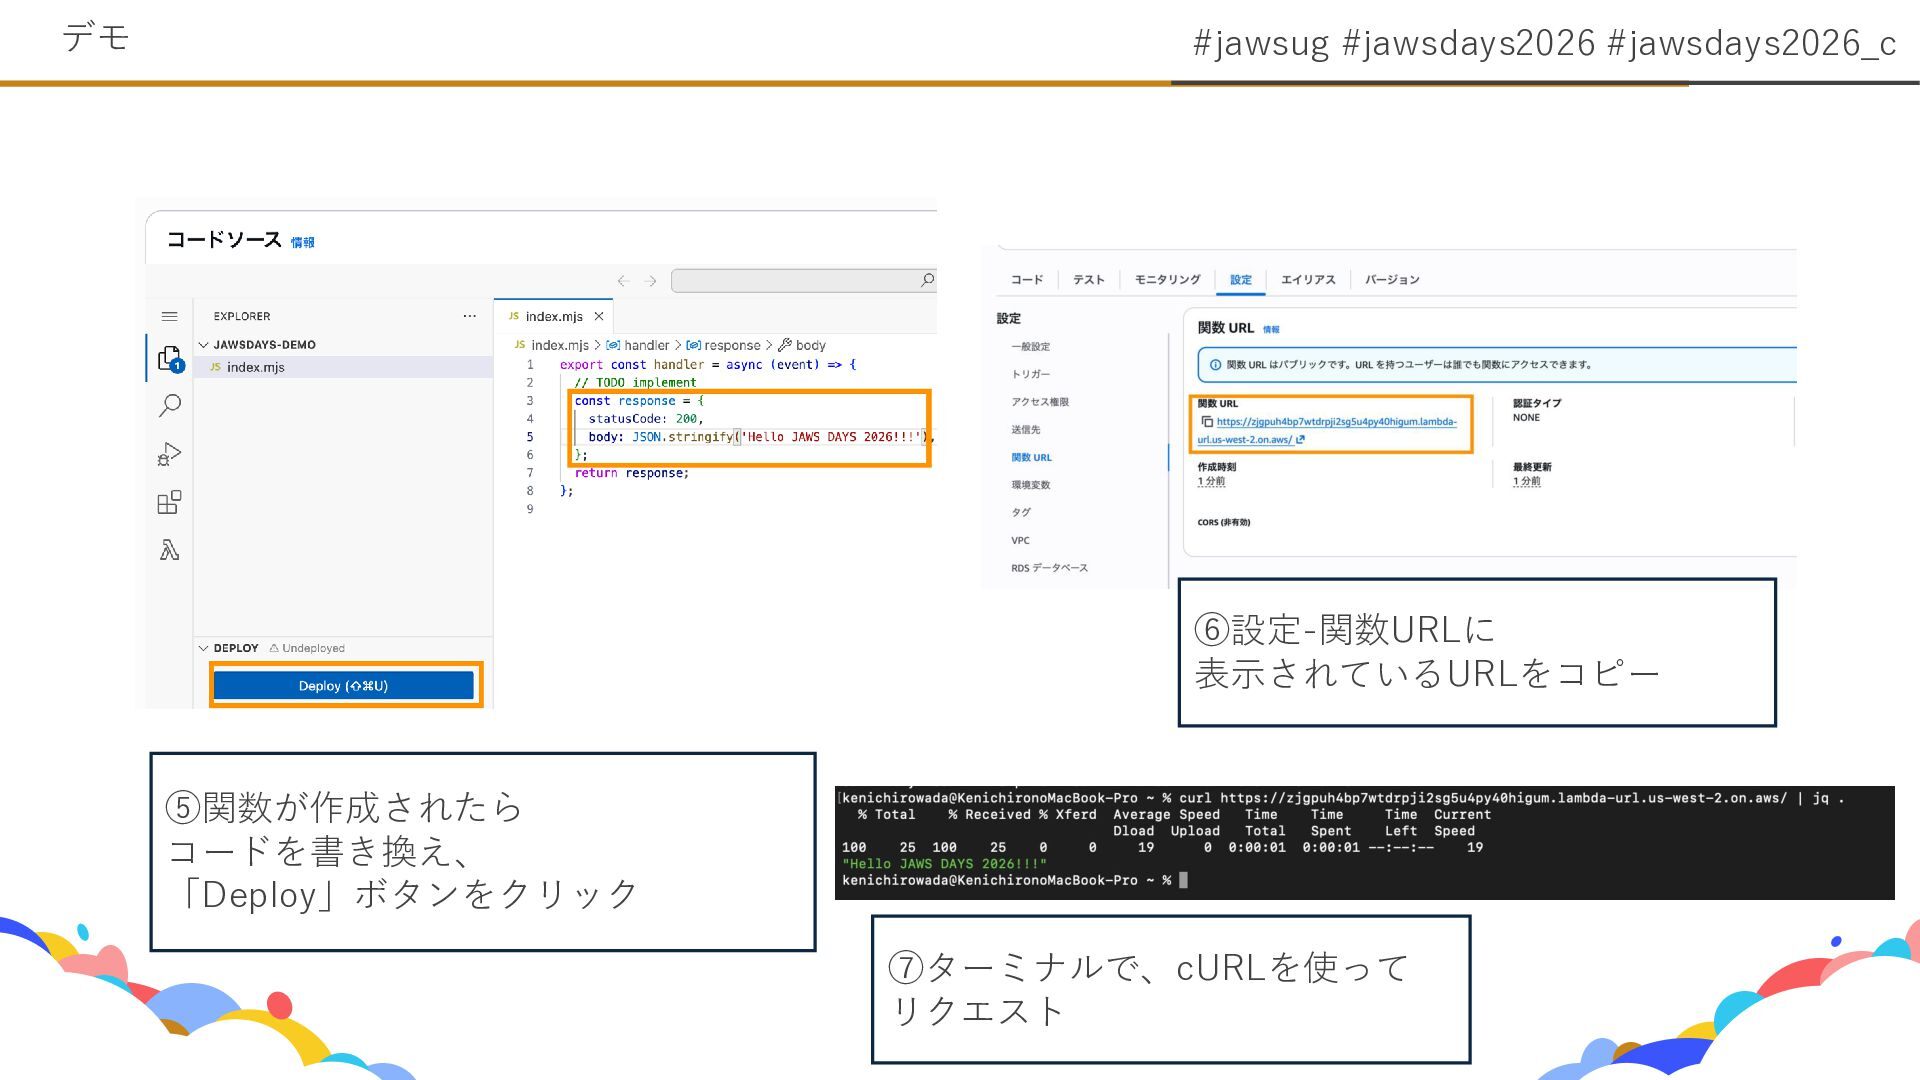Open the Extensions icon in activity bar
Screen dimensions: 1920x1080
169,502
